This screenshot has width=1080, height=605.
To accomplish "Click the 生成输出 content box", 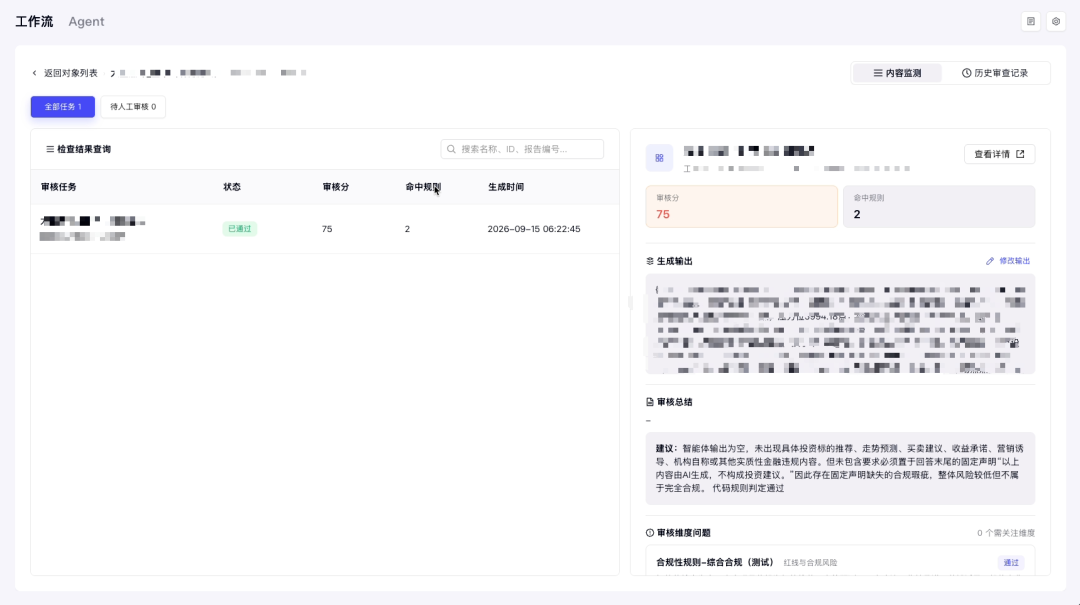I will tap(840, 324).
